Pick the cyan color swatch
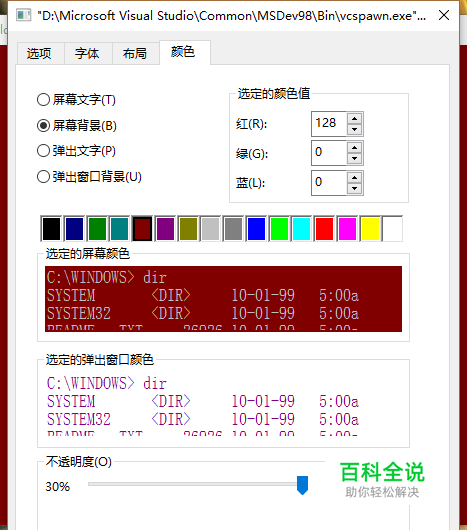The width and height of the screenshot is (467, 530). tap(301, 229)
